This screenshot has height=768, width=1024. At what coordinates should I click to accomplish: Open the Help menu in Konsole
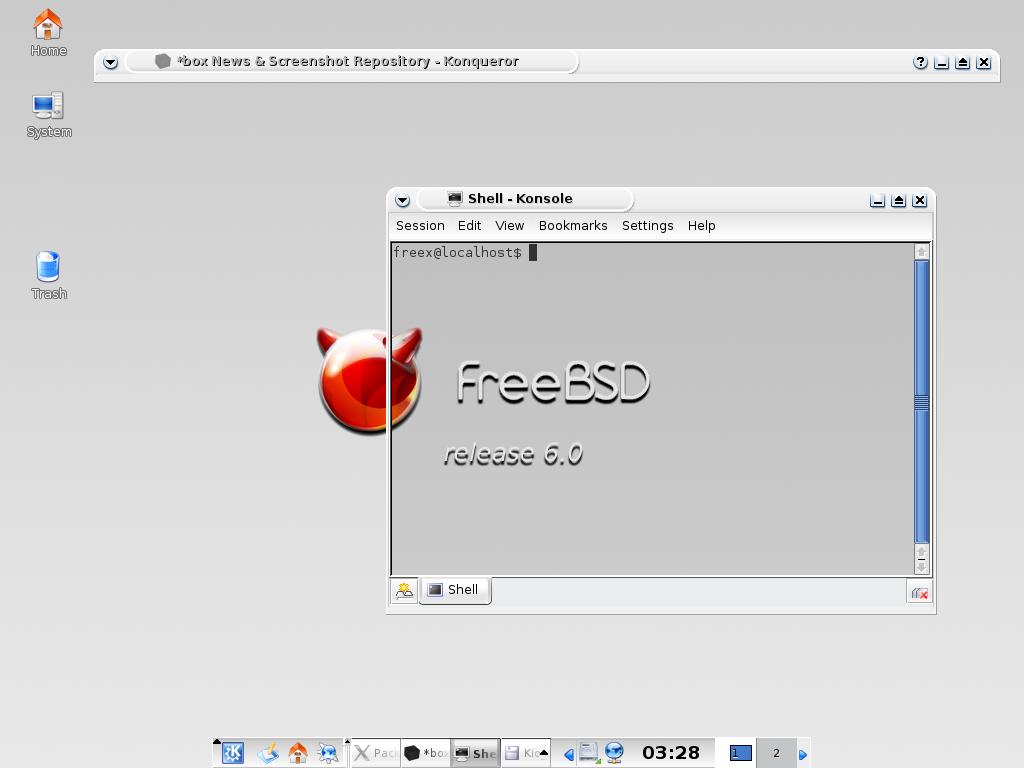(701, 225)
